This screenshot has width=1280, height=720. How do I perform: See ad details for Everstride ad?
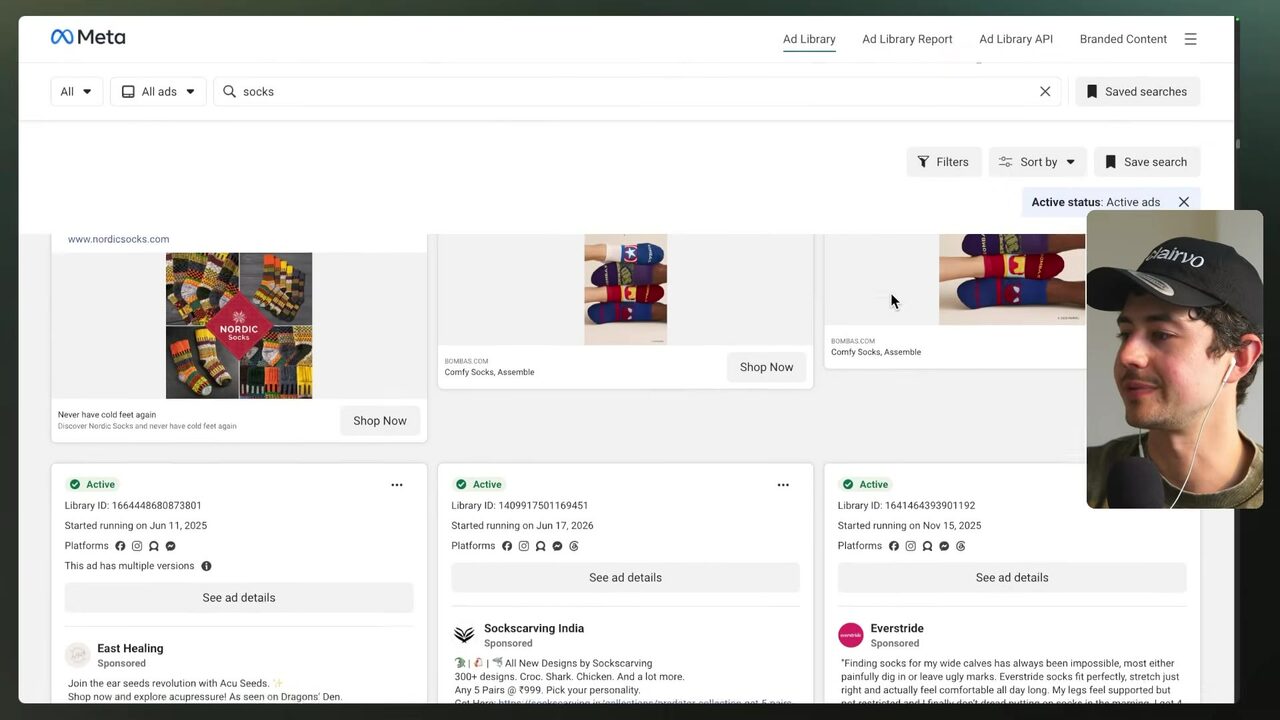point(1012,578)
